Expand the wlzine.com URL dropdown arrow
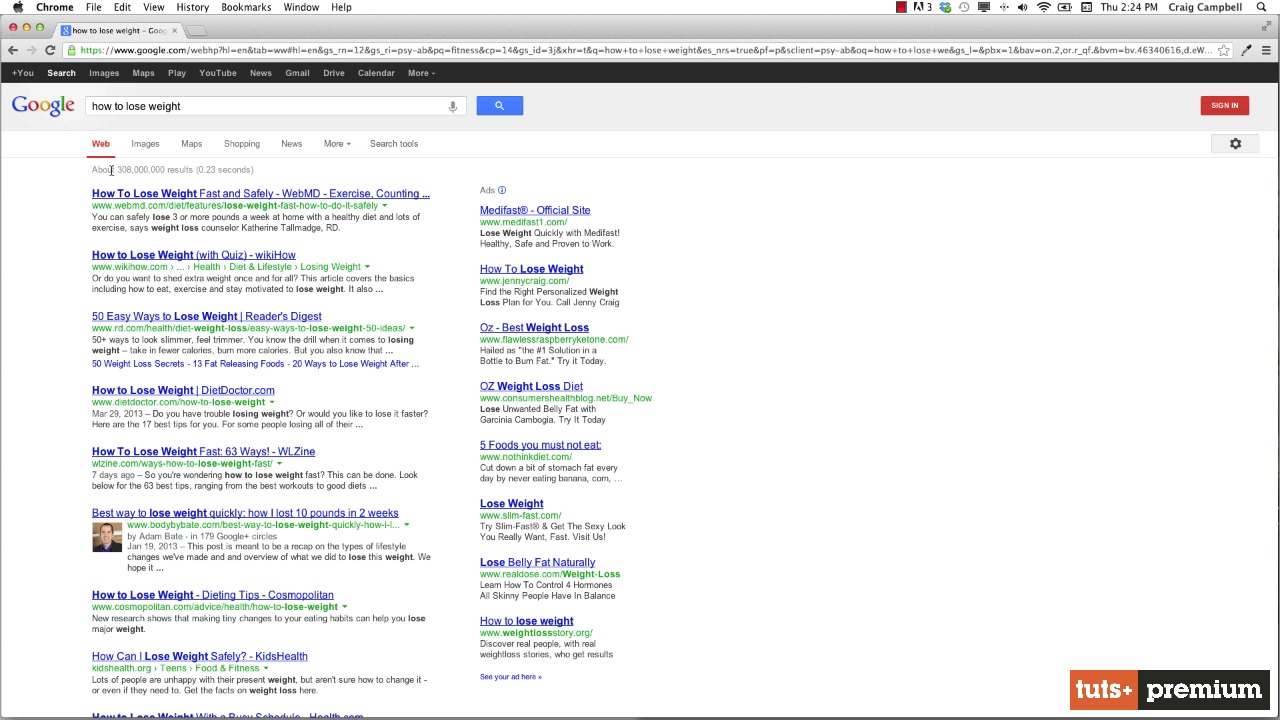The width and height of the screenshot is (1280, 720). coord(279,464)
